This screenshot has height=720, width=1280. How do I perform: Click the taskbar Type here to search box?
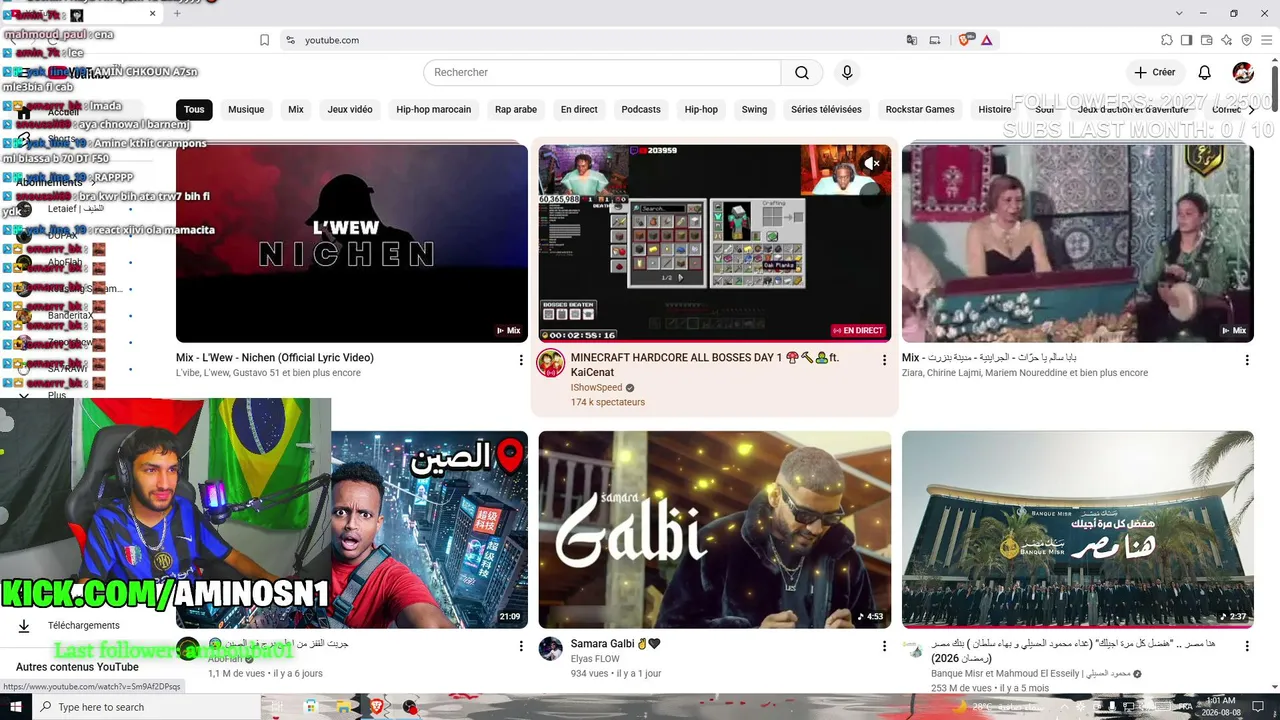(x=145, y=707)
